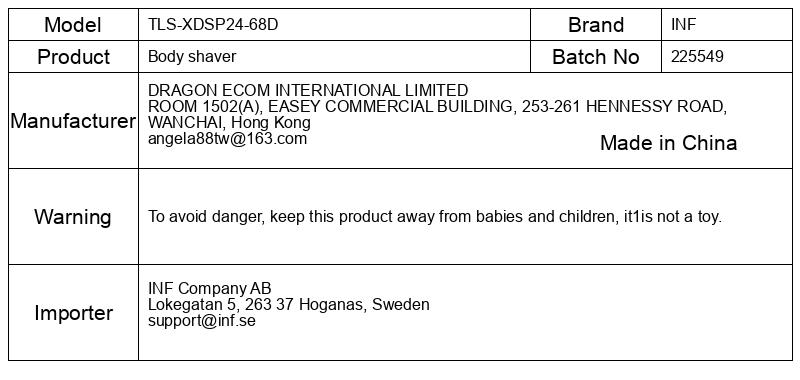Click the WANCHAI, Hong Kong line
800x380 pixels.
(x=229, y=122)
